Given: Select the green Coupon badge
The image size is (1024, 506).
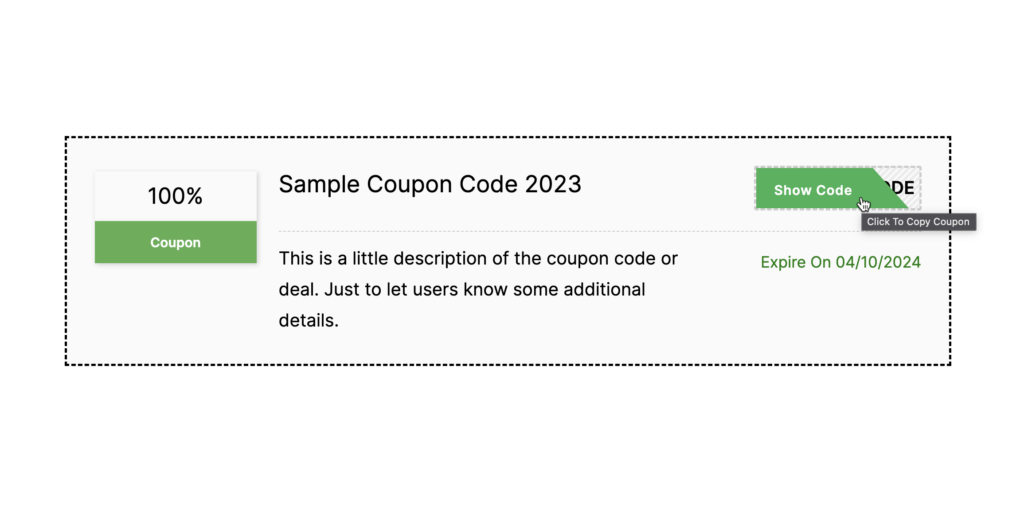Looking at the screenshot, I should pos(175,242).
